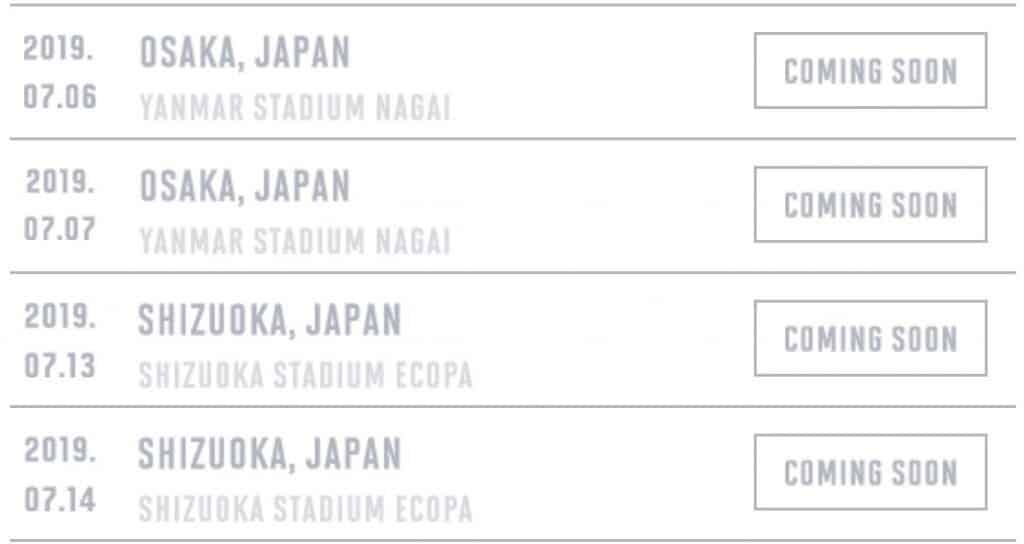
Task: Select the Osaka, Japan title dated 07.06
Action: (245, 53)
